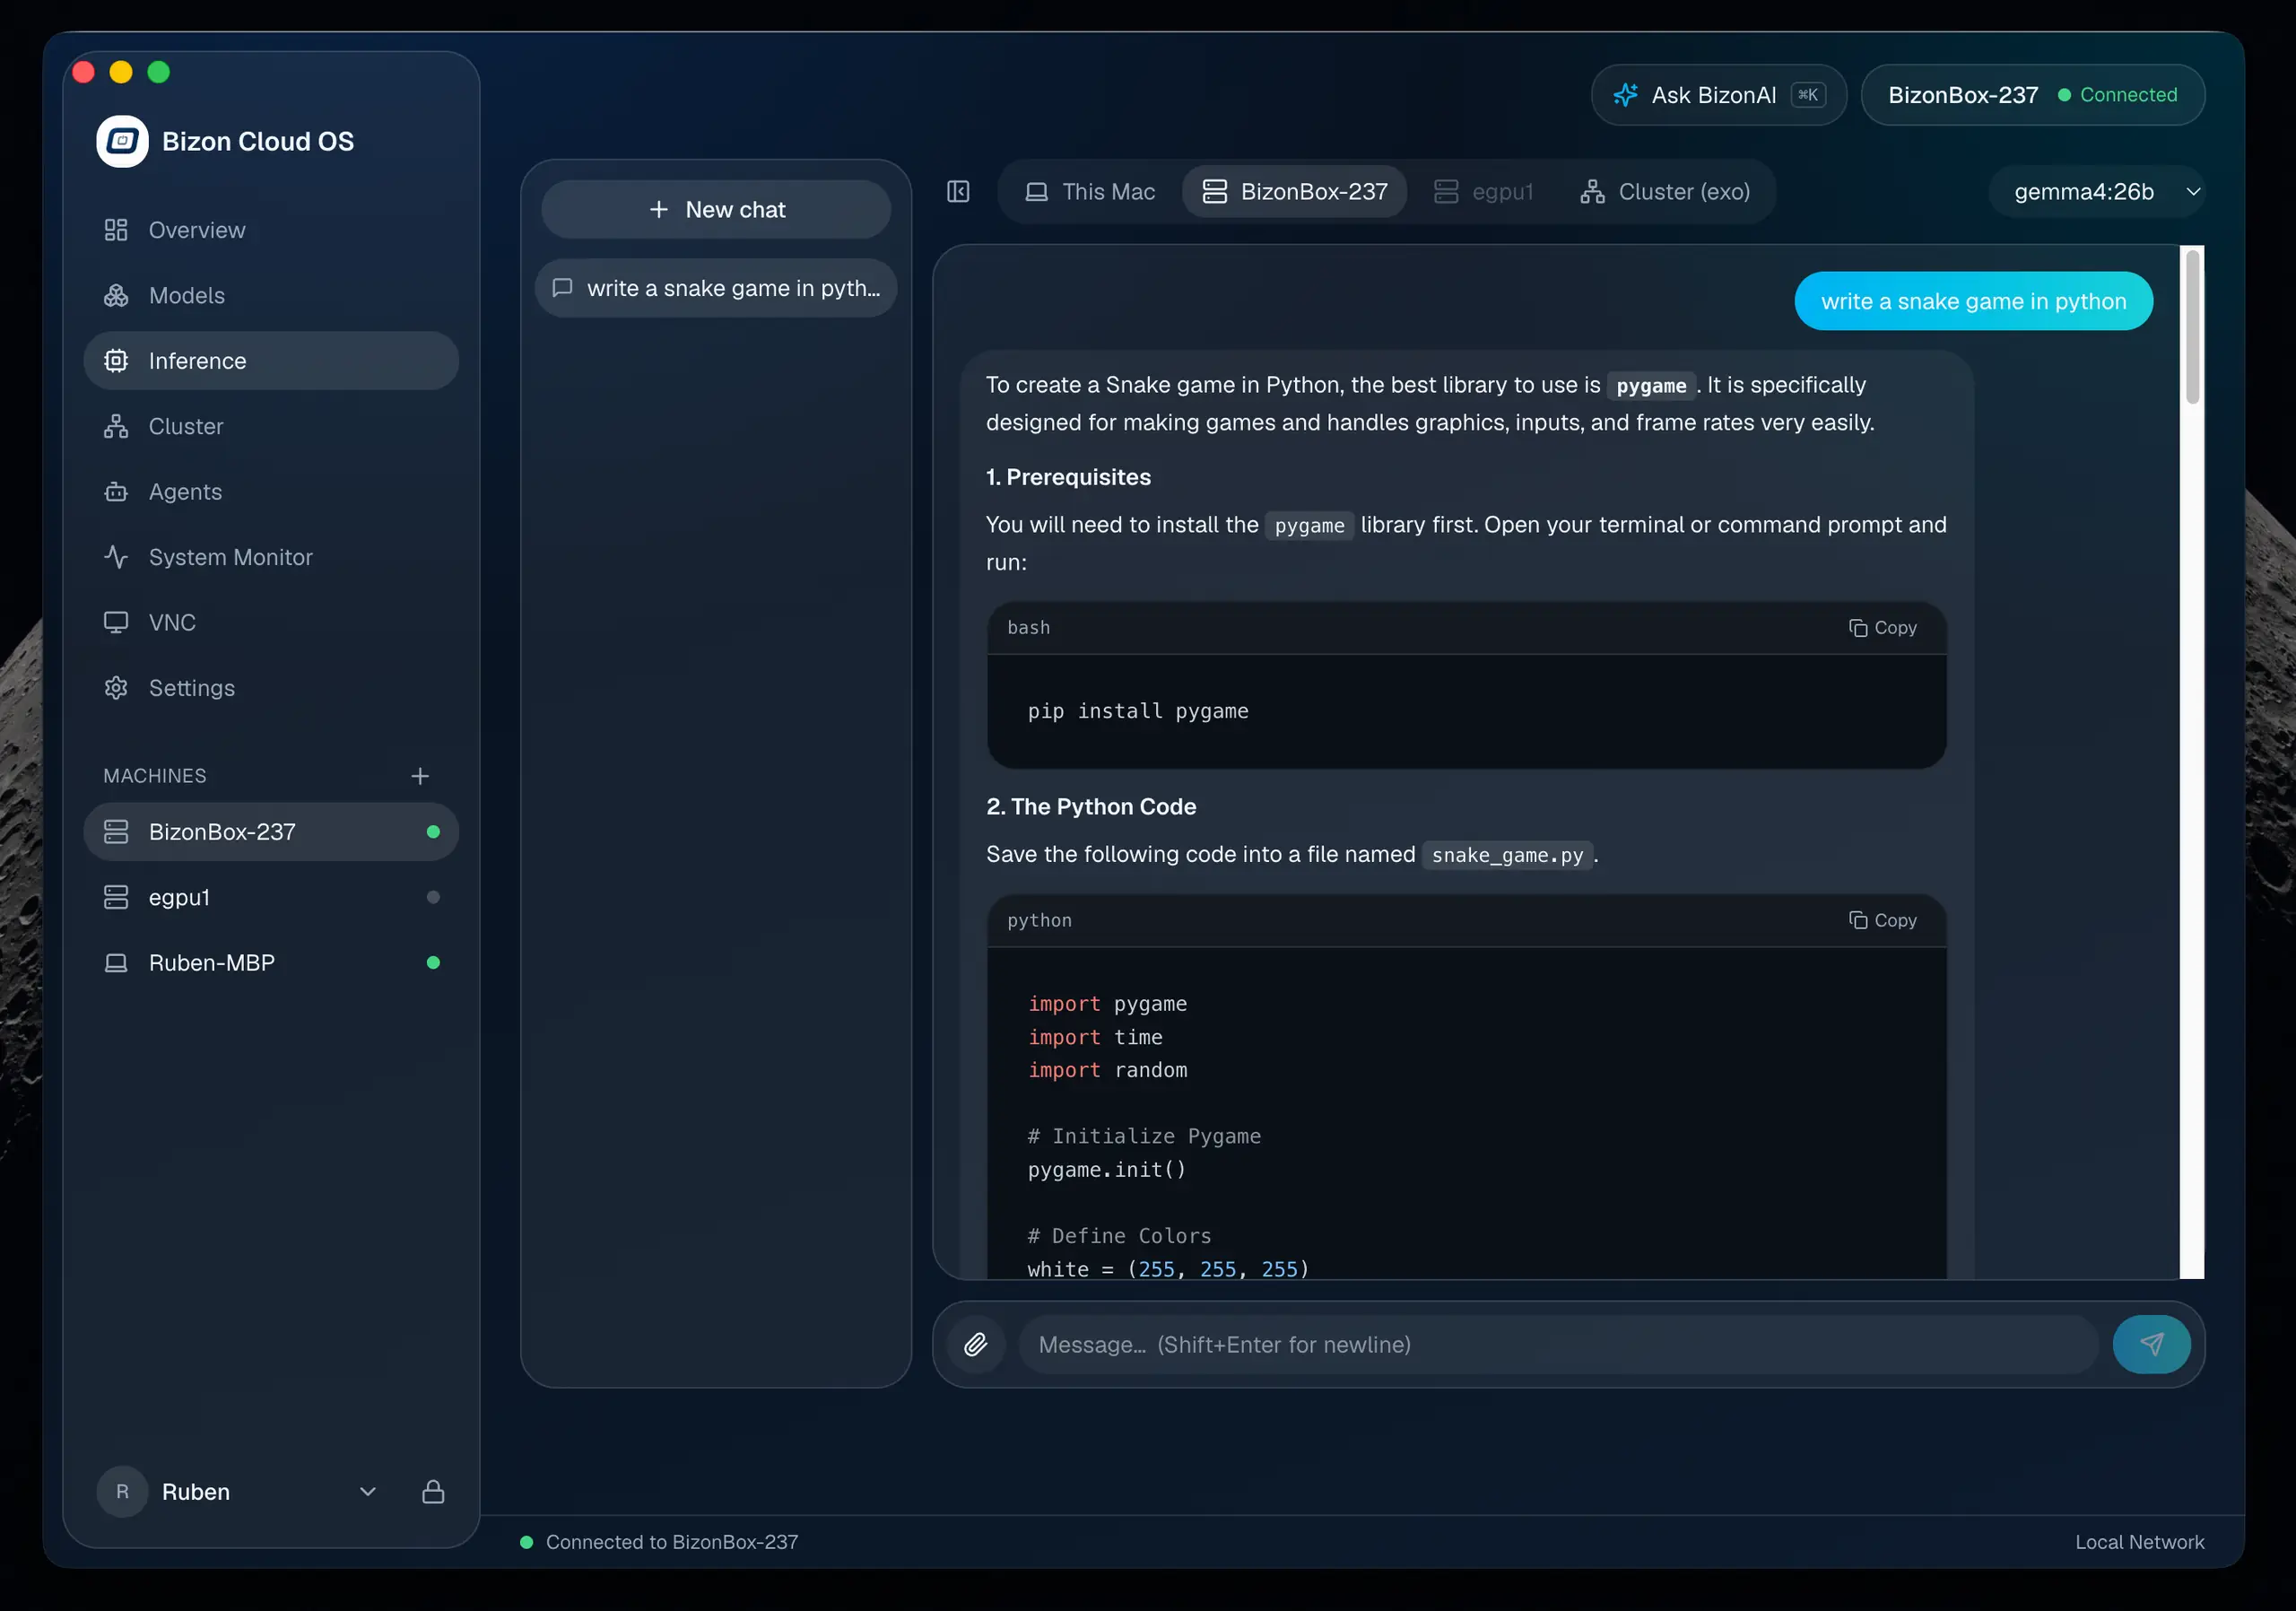Open the snake game chat history entry

tap(716, 288)
